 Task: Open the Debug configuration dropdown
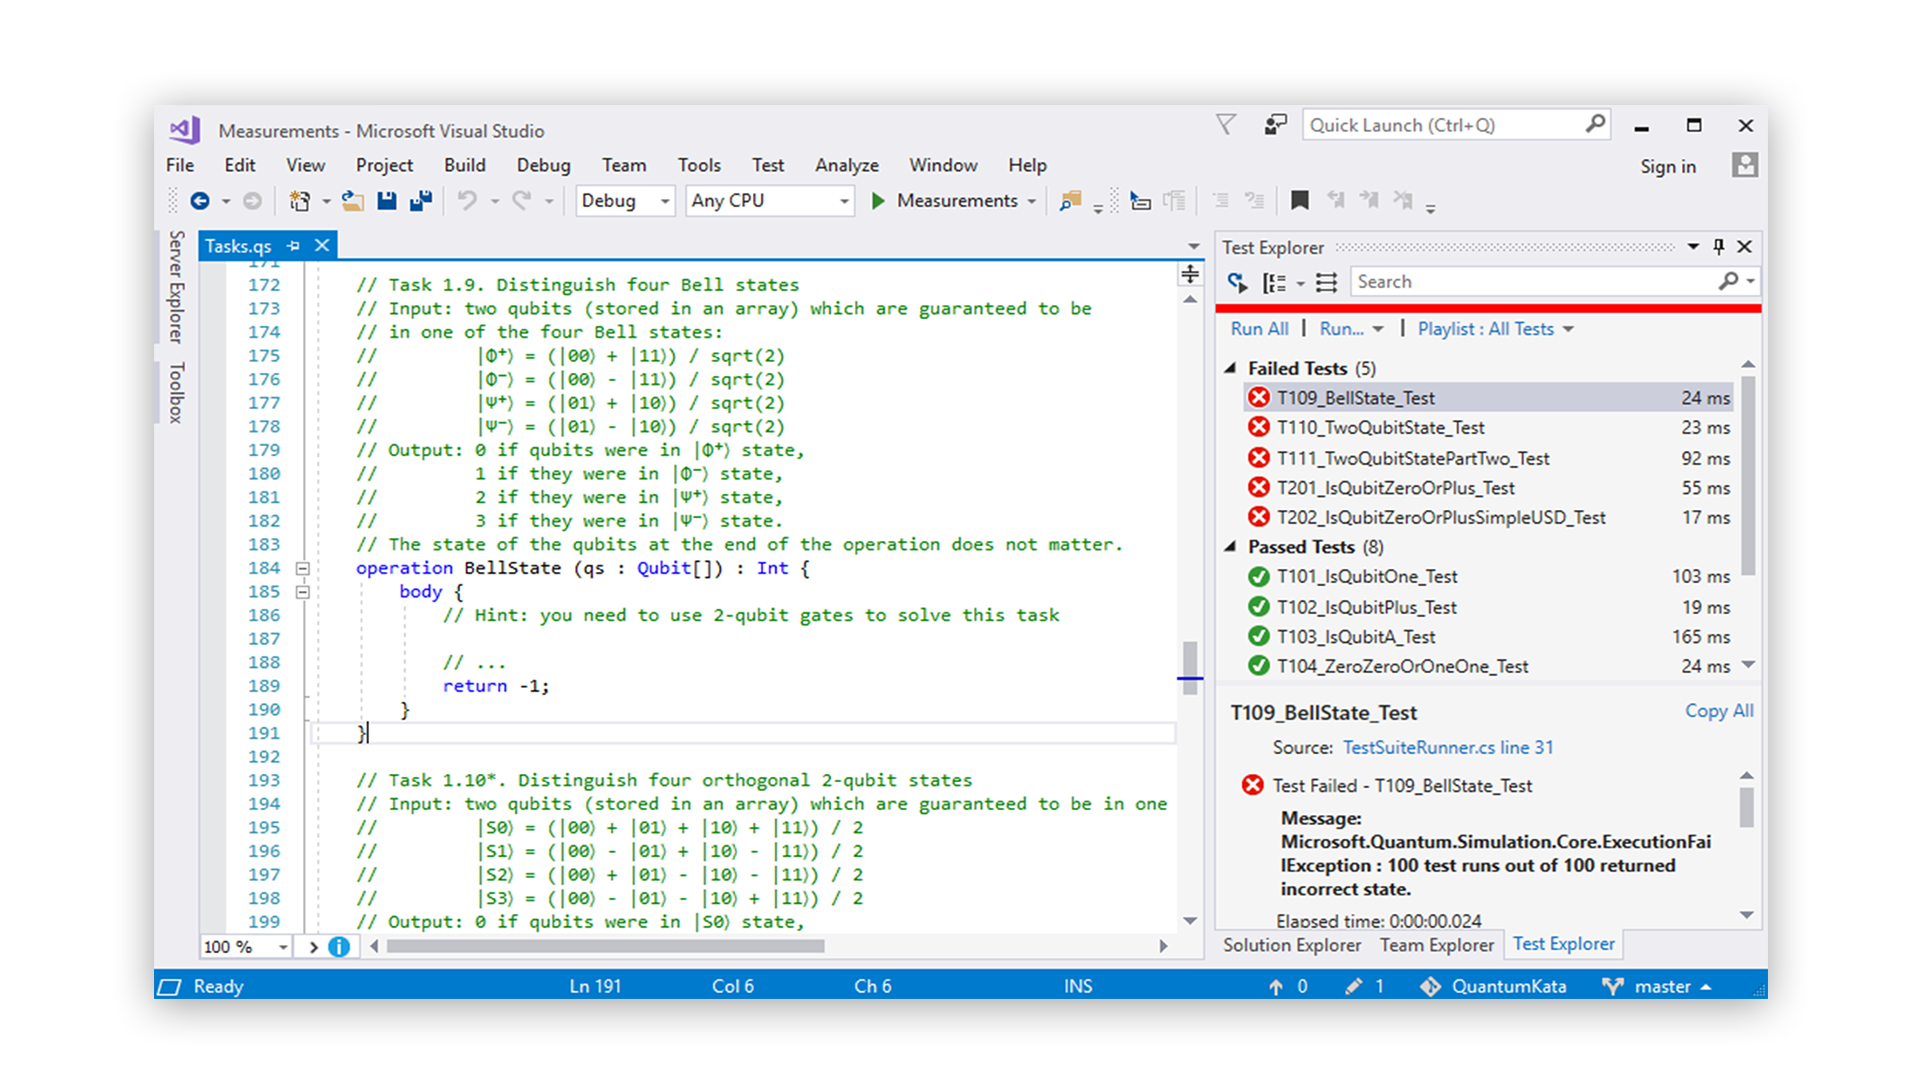coord(664,201)
